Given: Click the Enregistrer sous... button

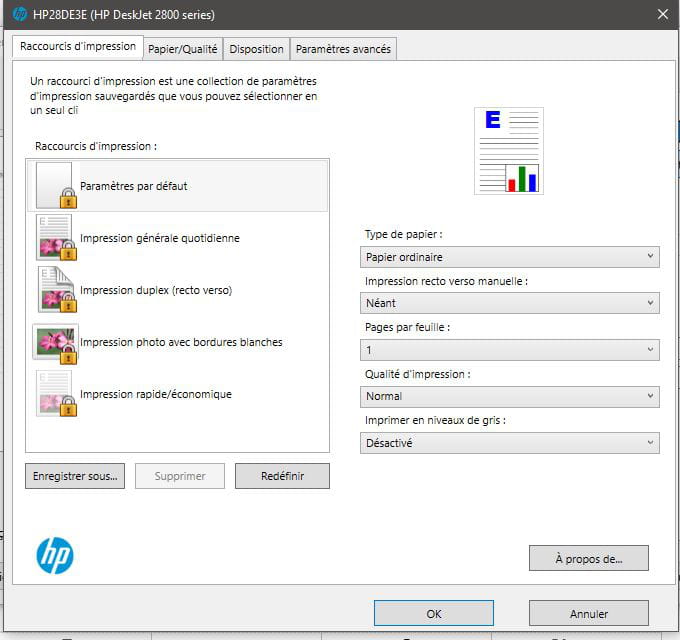Looking at the screenshot, I should point(75,476).
